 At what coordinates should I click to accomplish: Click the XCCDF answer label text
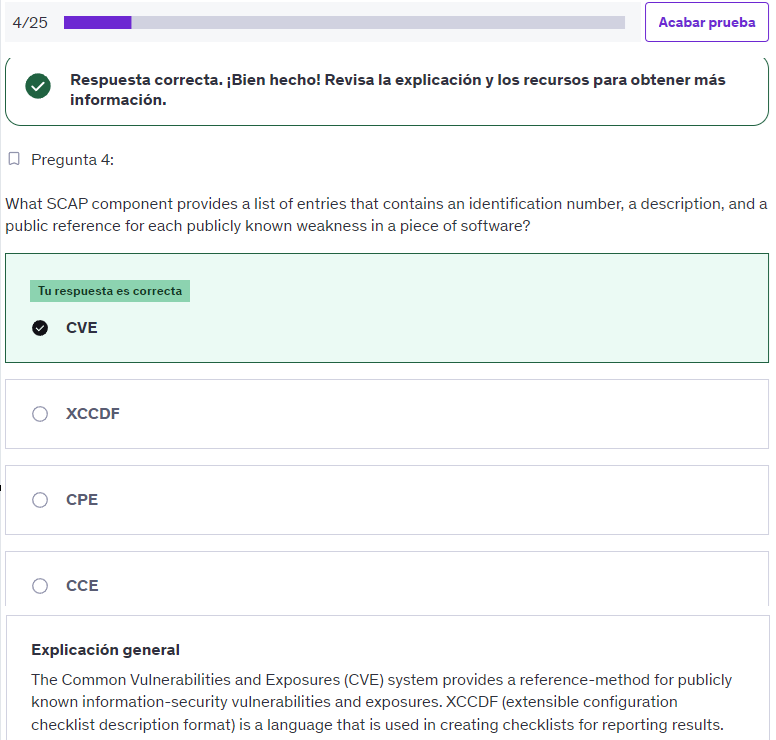(93, 414)
